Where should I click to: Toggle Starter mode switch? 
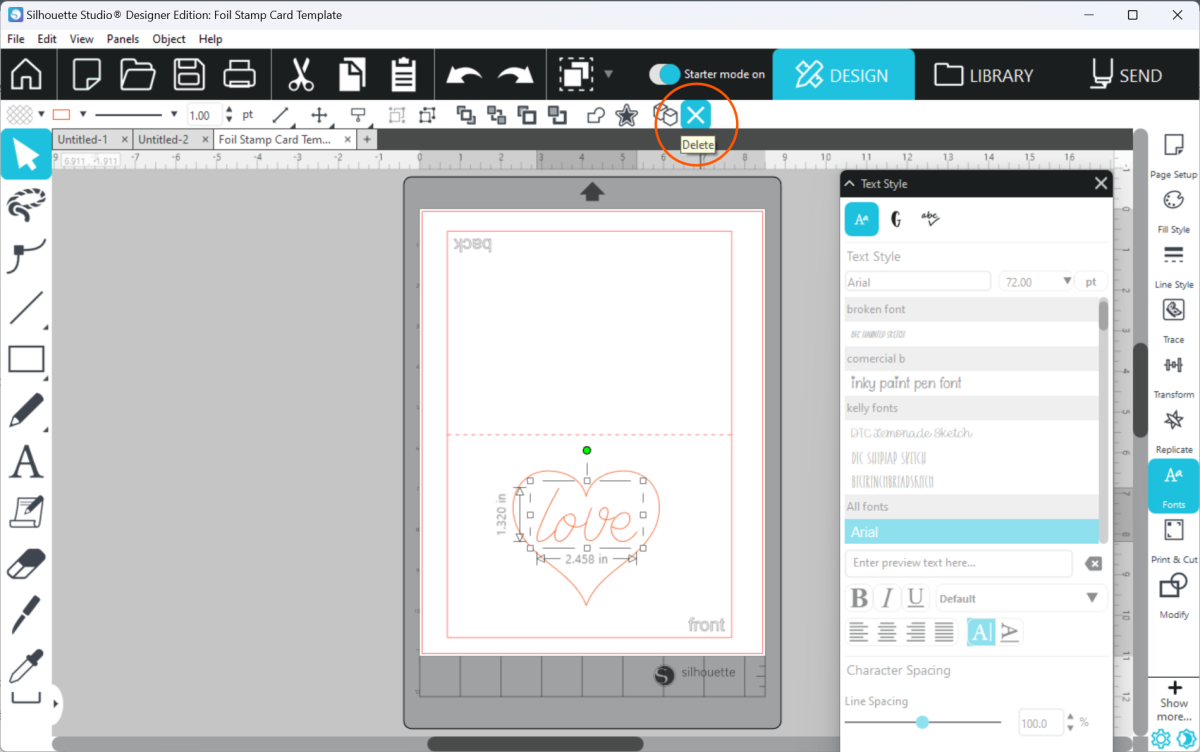point(663,75)
